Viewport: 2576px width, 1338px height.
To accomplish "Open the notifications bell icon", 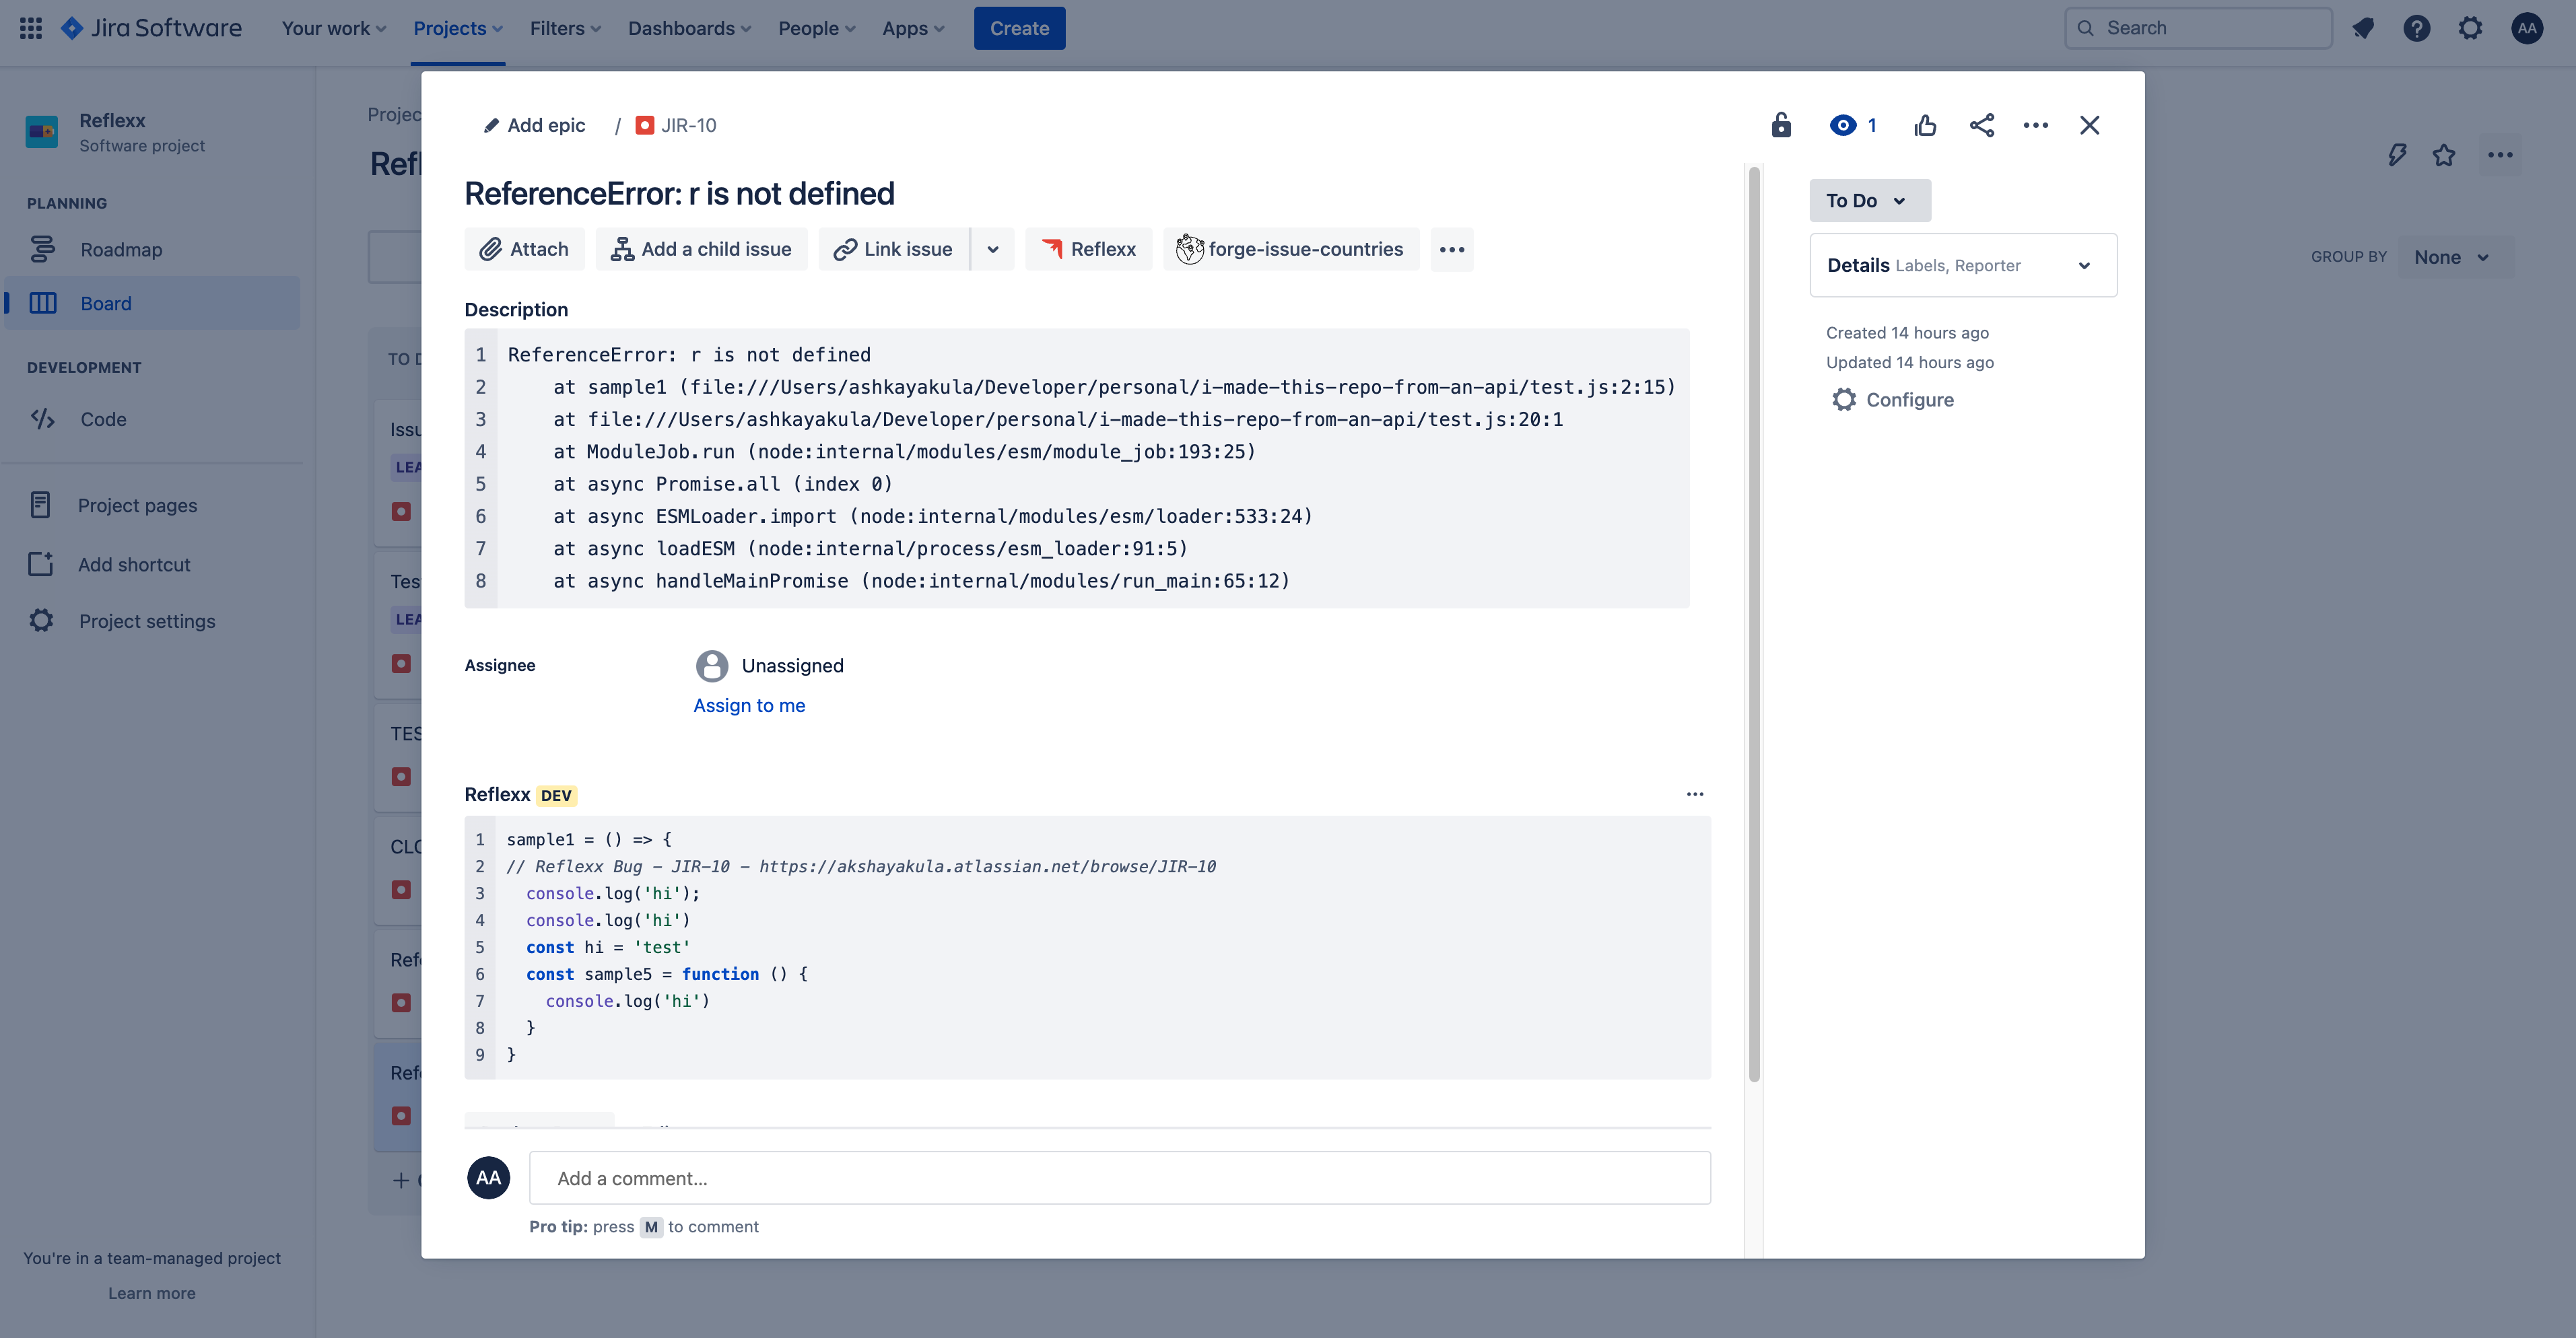I will 2363,28.
